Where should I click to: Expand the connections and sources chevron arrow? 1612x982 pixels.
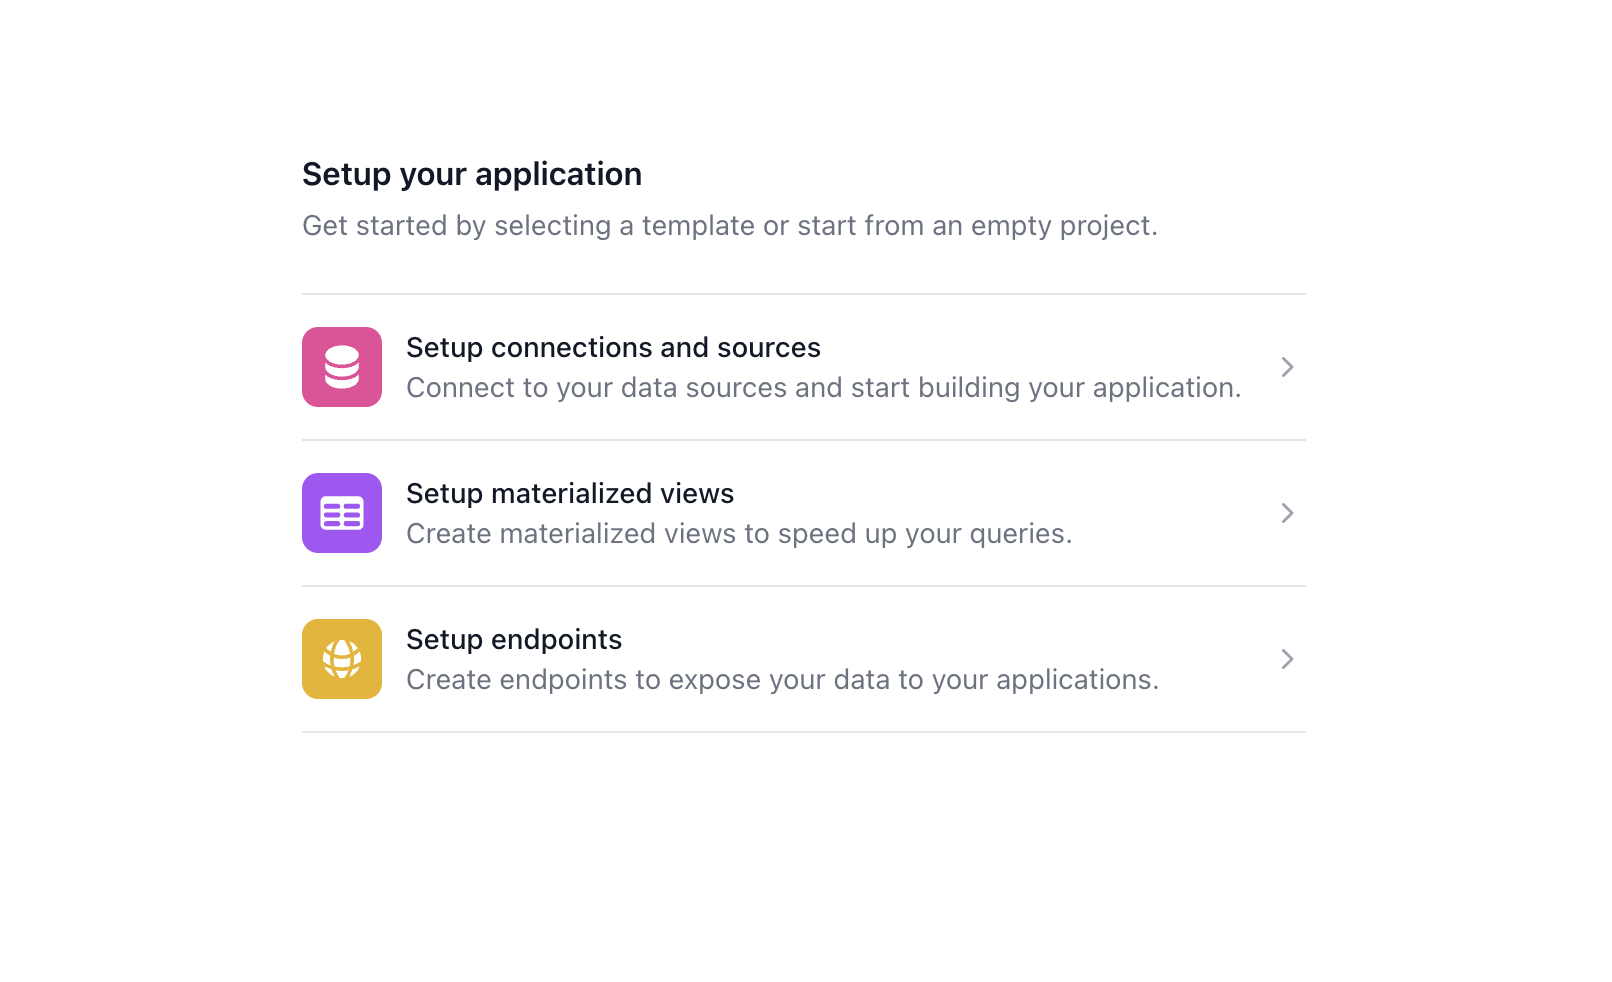click(x=1287, y=367)
